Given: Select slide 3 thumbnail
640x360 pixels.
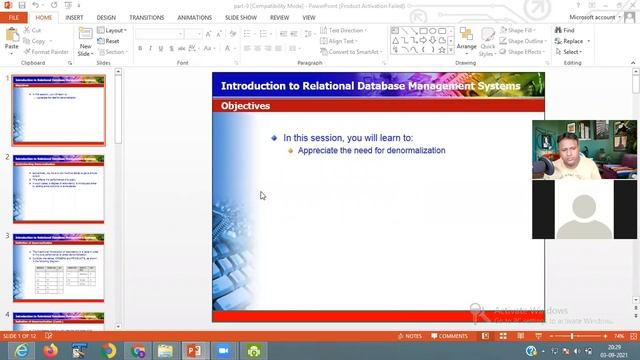Looking at the screenshot, I should [x=58, y=268].
